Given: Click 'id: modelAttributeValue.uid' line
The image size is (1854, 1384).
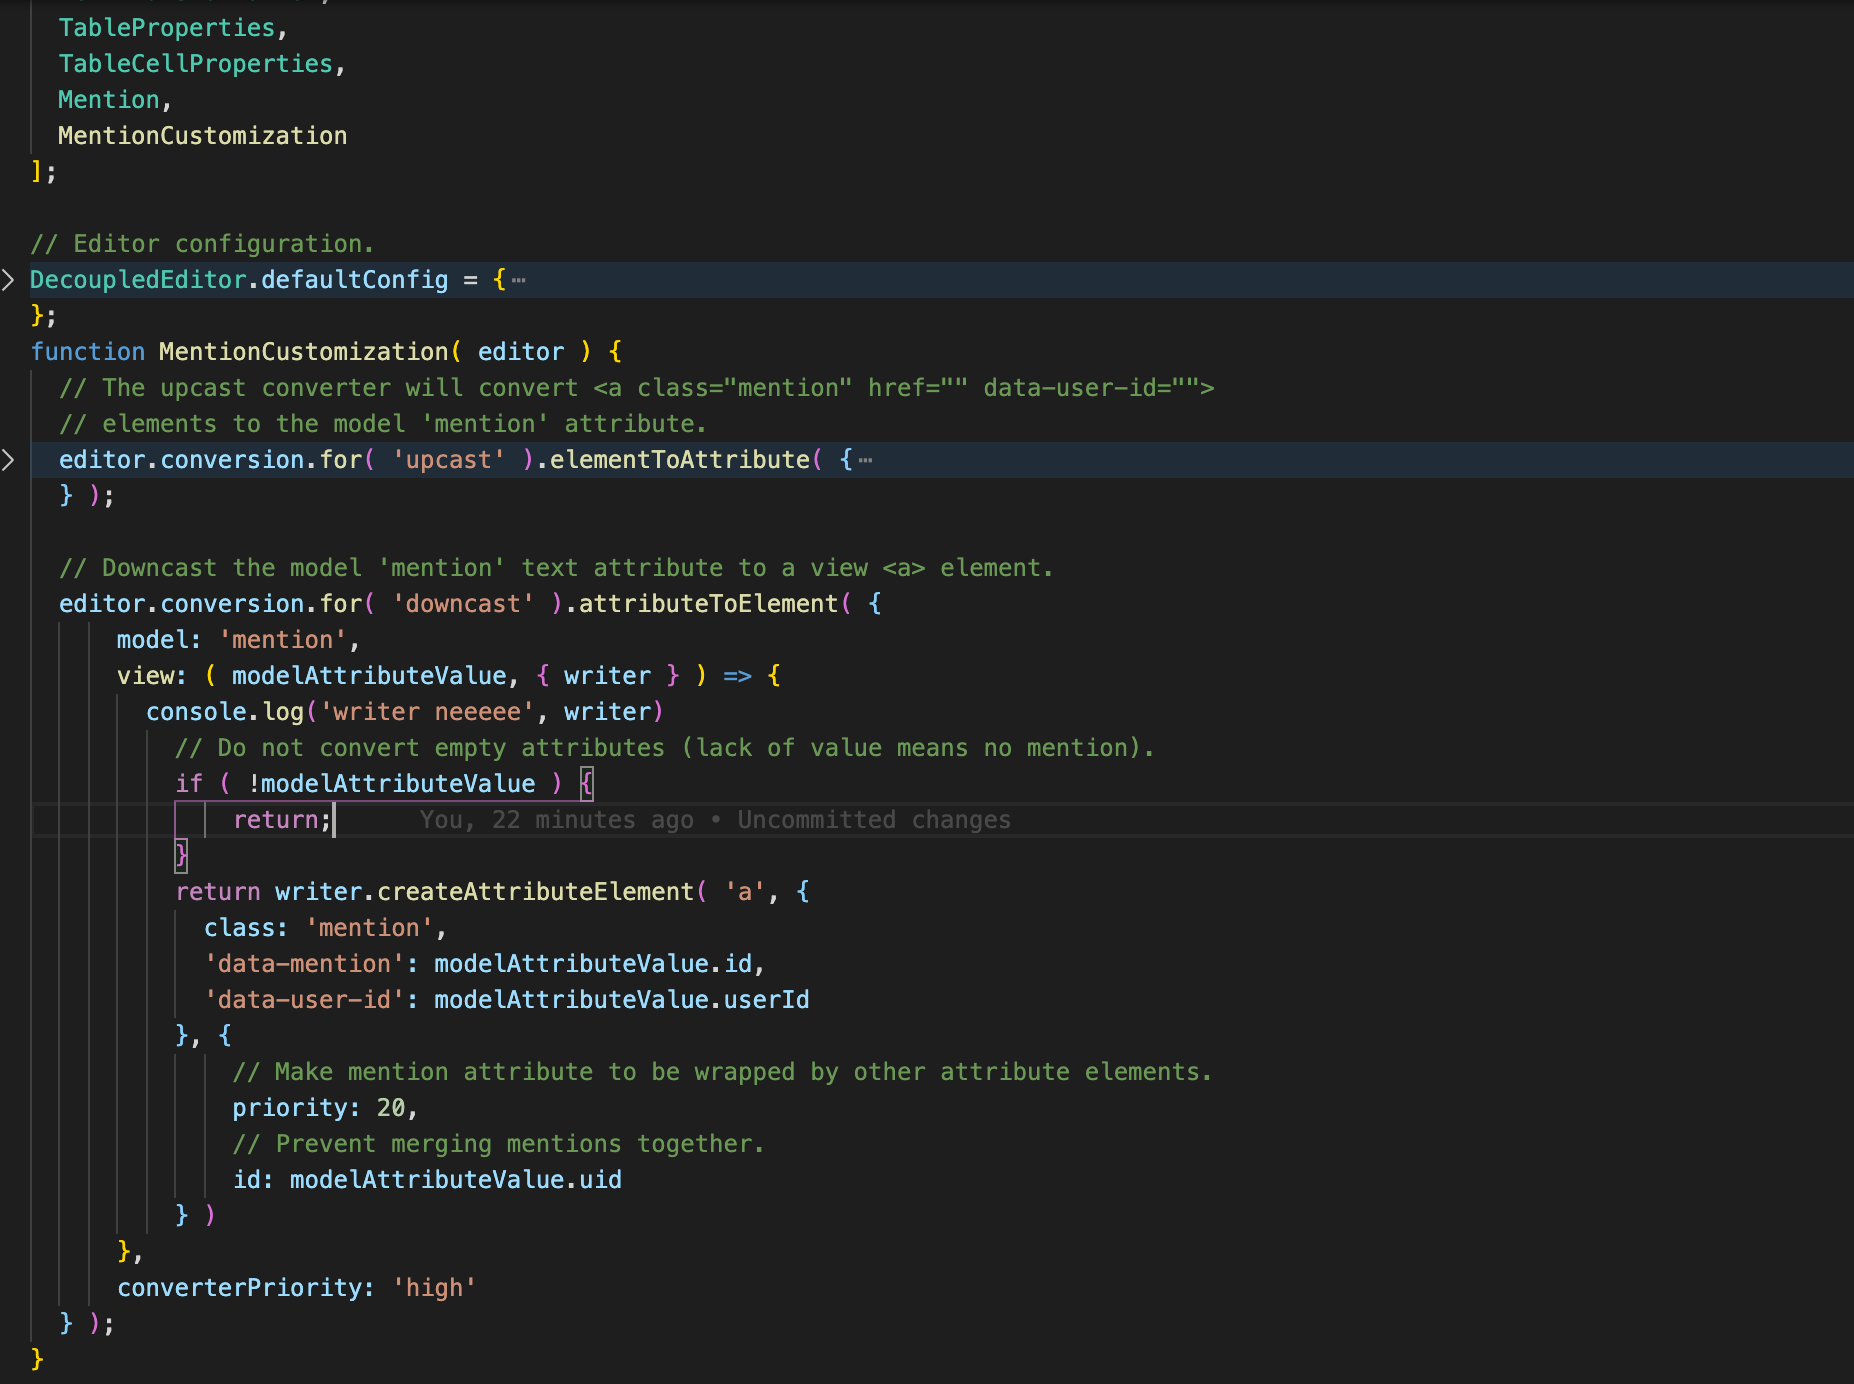Looking at the screenshot, I should [427, 1180].
